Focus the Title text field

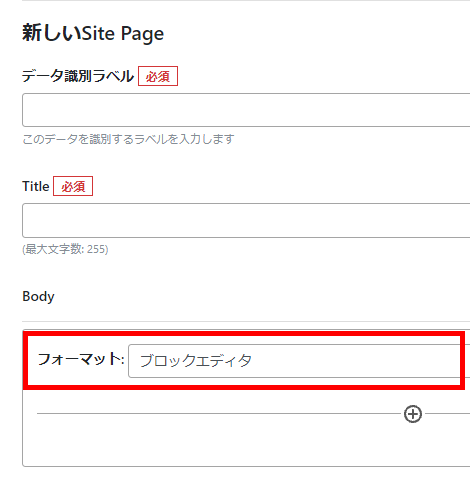click(246, 220)
